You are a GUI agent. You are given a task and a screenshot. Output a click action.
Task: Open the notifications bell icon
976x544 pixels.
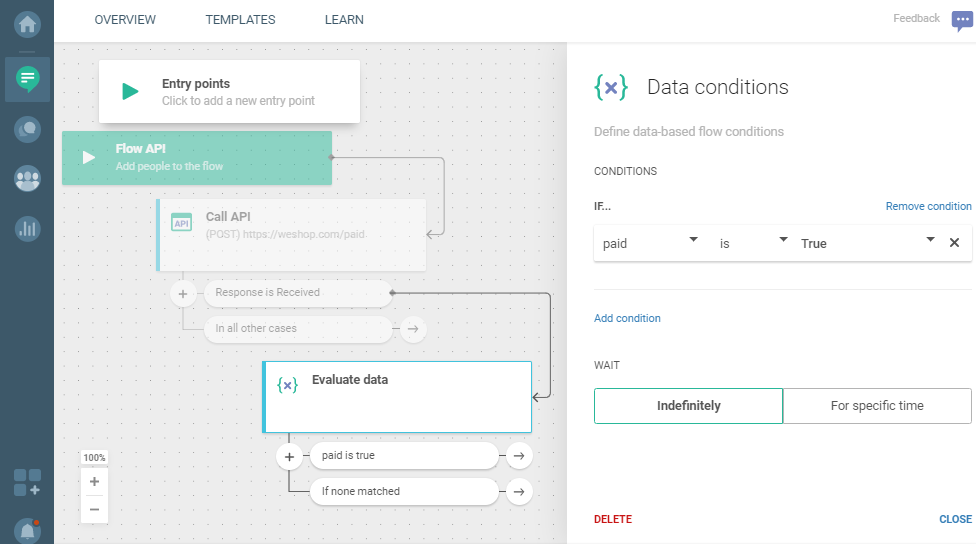tap(27, 530)
